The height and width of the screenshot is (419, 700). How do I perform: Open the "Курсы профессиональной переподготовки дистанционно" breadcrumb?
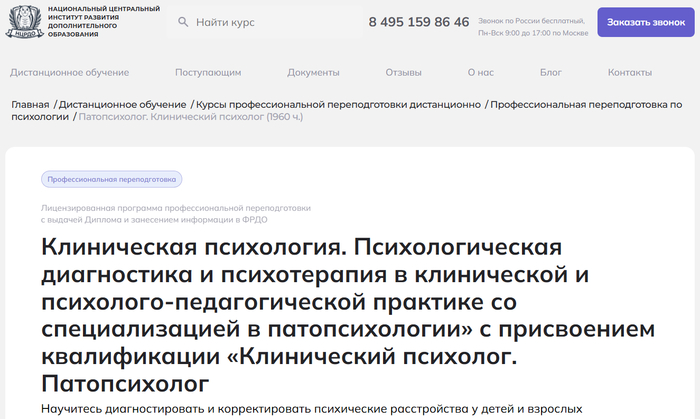(x=338, y=105)
